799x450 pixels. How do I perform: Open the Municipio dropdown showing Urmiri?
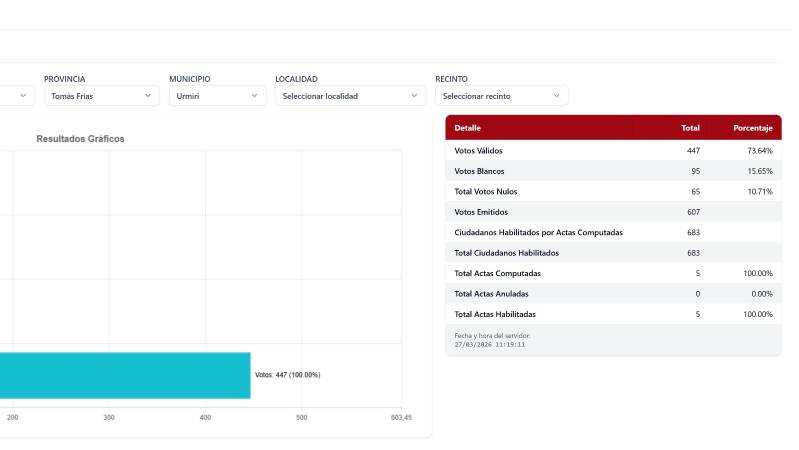coord(216,96)
